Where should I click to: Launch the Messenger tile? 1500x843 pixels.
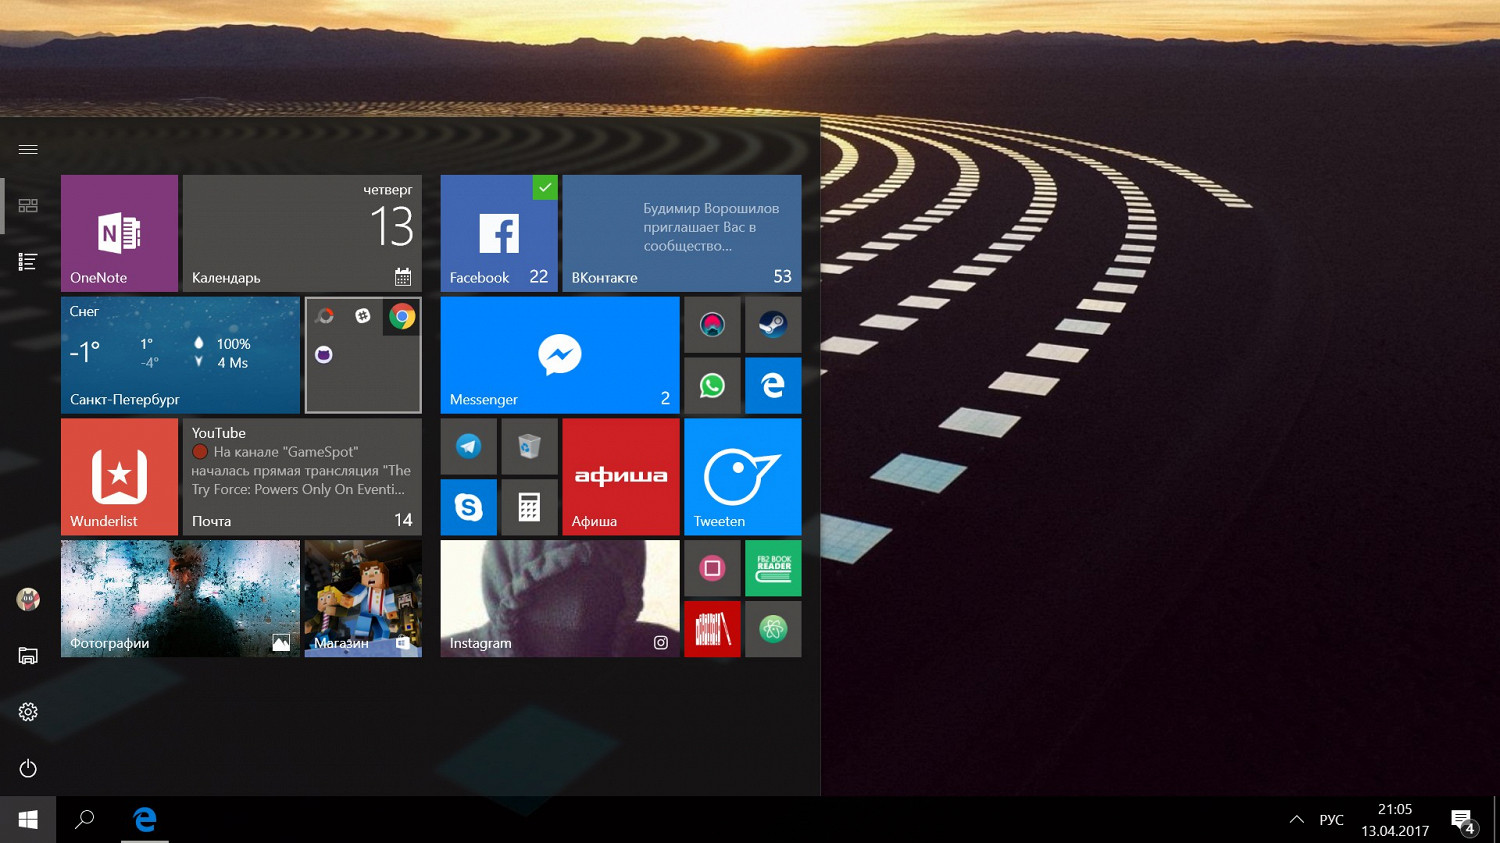point(560,355)
